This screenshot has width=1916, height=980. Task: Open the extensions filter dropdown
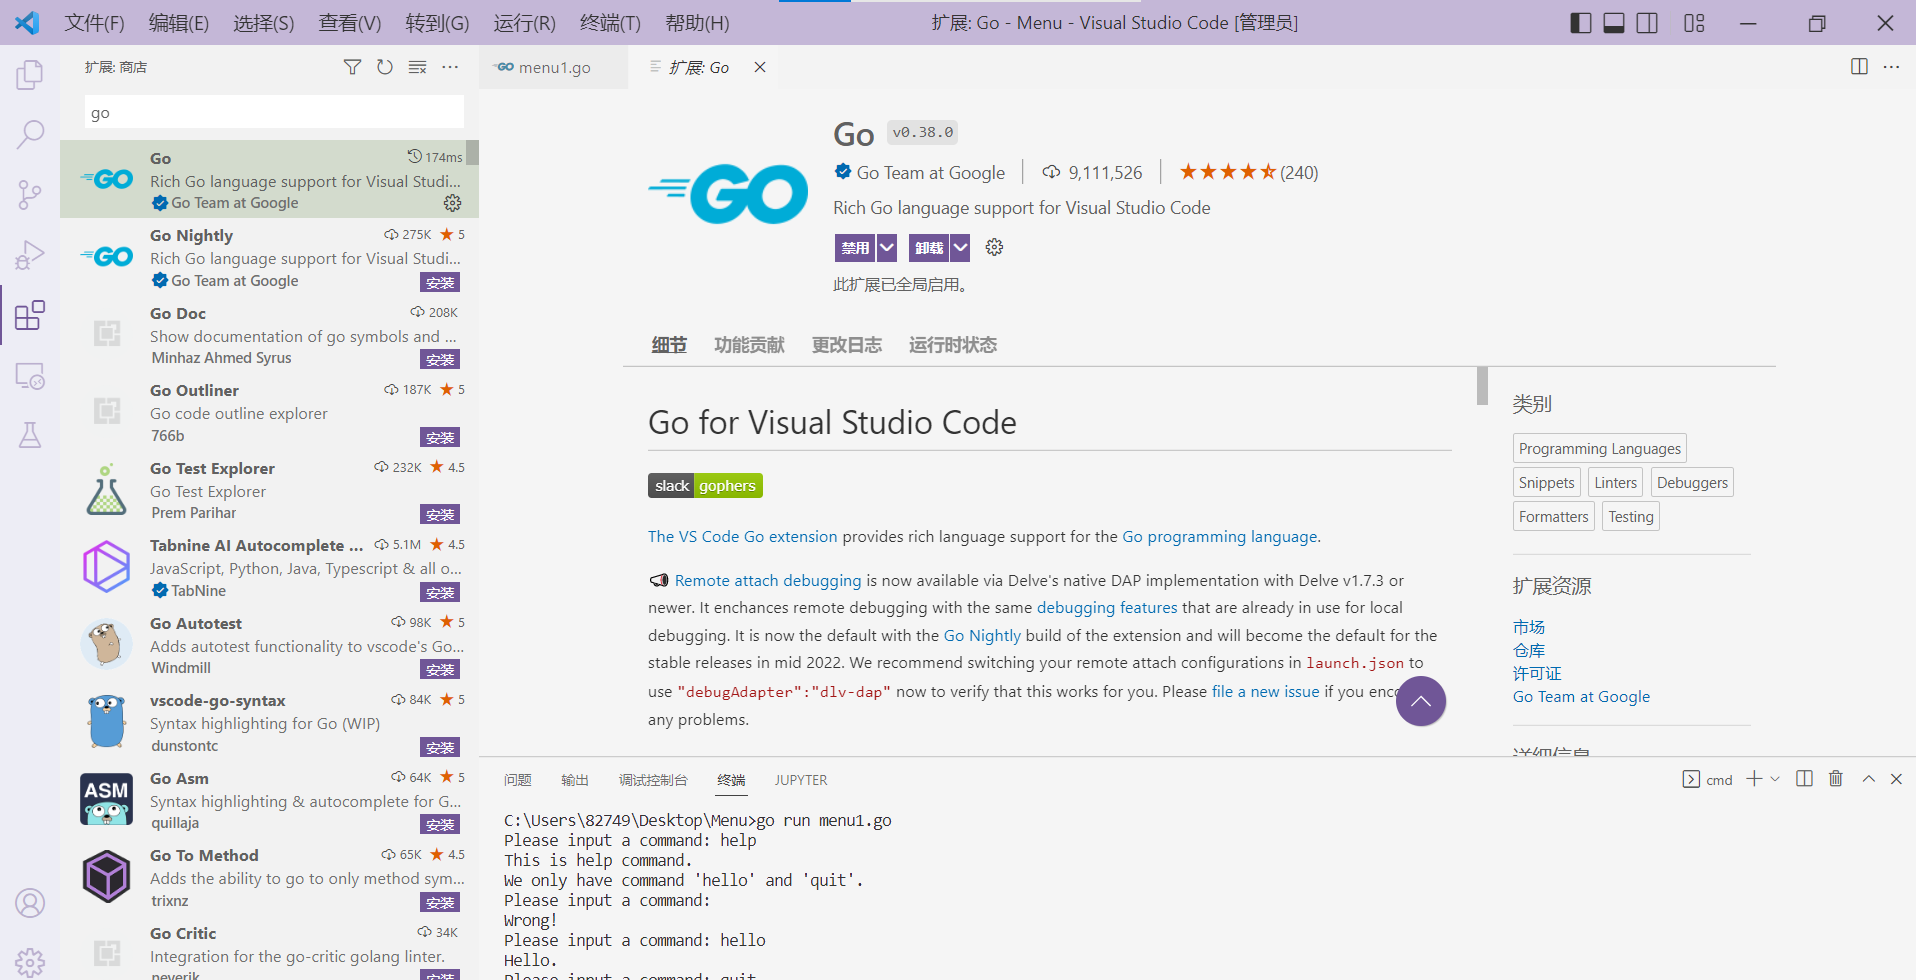click(x=352, y=67)
